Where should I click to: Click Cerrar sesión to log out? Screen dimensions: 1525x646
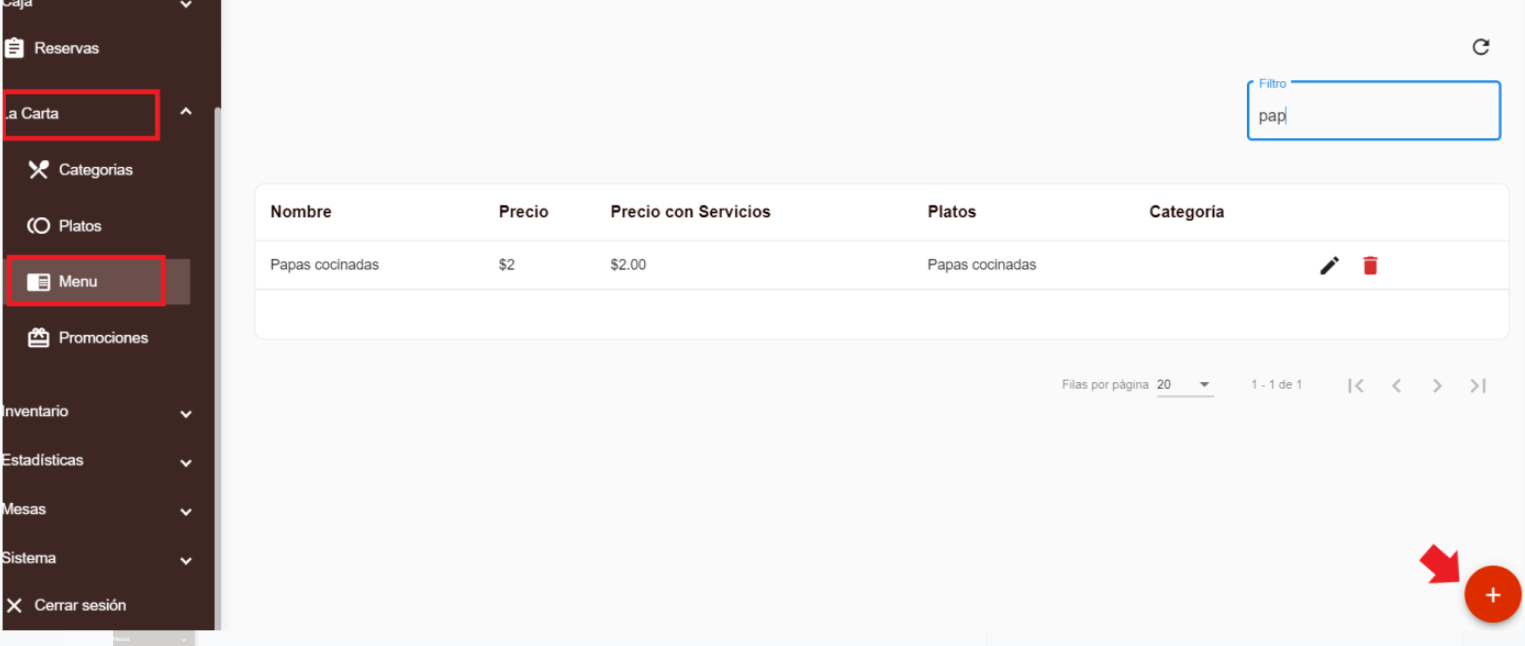[80, 605]
